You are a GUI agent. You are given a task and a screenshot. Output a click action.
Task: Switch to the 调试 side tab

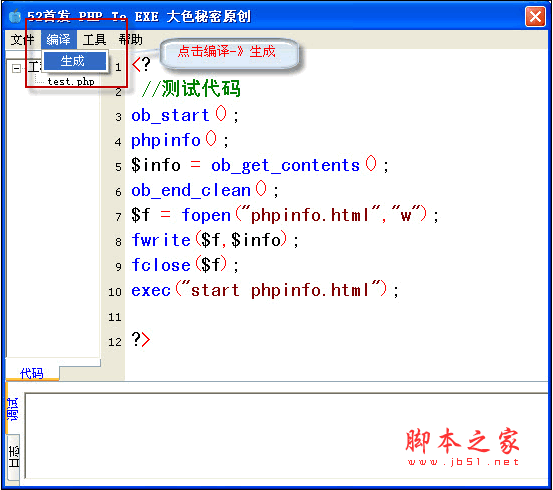[13, 409]
